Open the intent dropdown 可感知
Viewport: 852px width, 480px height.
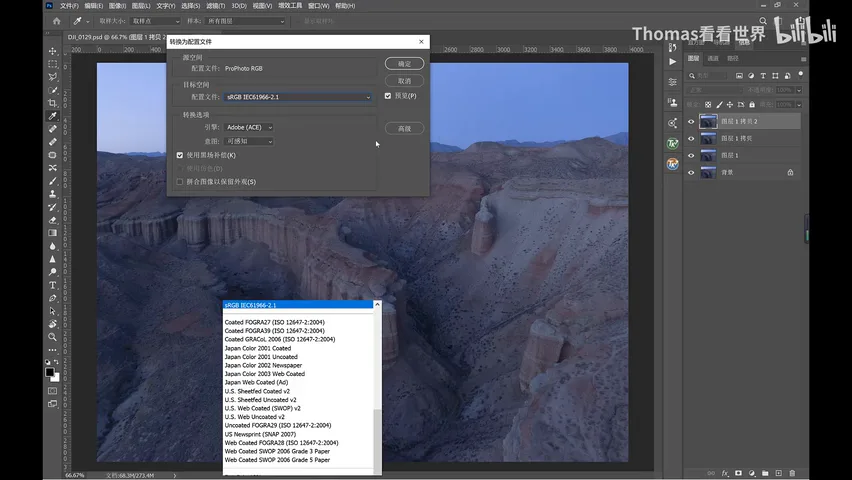pos(249,141)
